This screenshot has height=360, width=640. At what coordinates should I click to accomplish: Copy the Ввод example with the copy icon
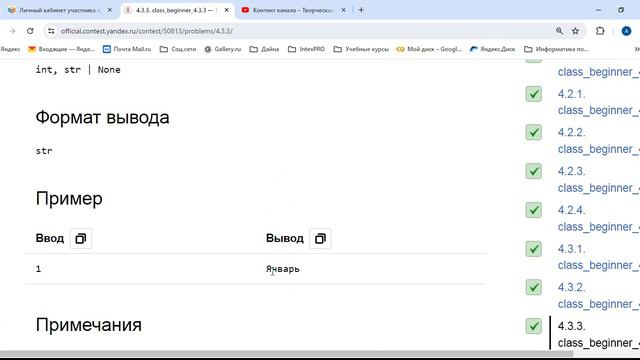tap(81, 238)
